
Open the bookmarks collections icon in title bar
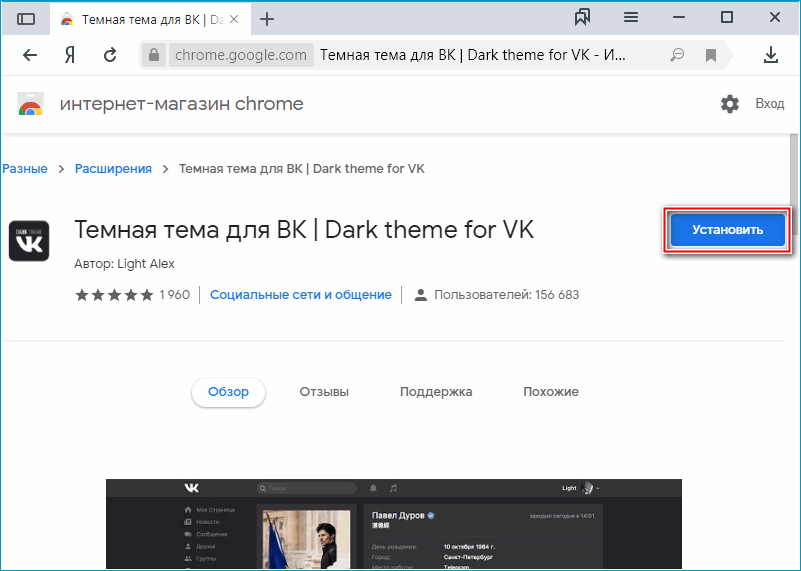click(582, 17)
